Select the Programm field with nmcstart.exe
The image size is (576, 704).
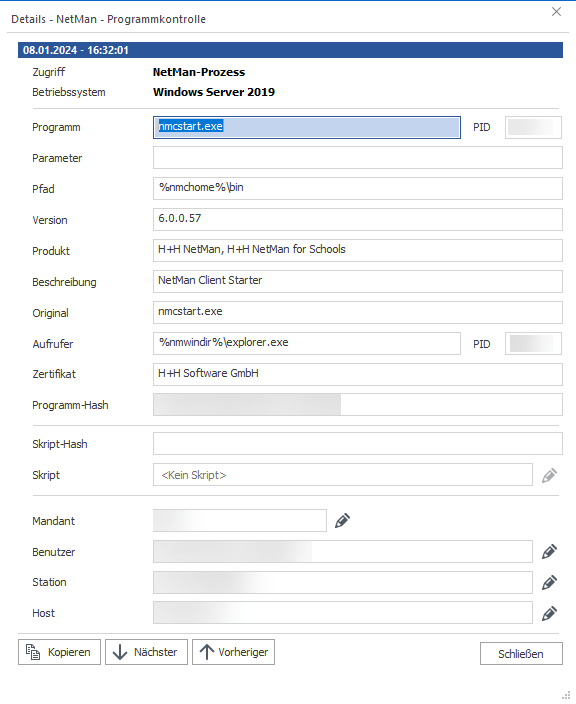307,127
